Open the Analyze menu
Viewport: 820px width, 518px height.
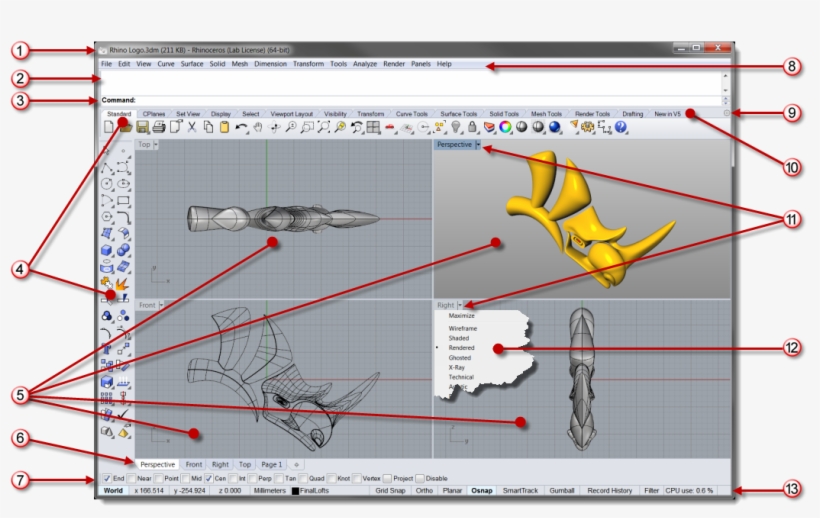tap(365, 64)
